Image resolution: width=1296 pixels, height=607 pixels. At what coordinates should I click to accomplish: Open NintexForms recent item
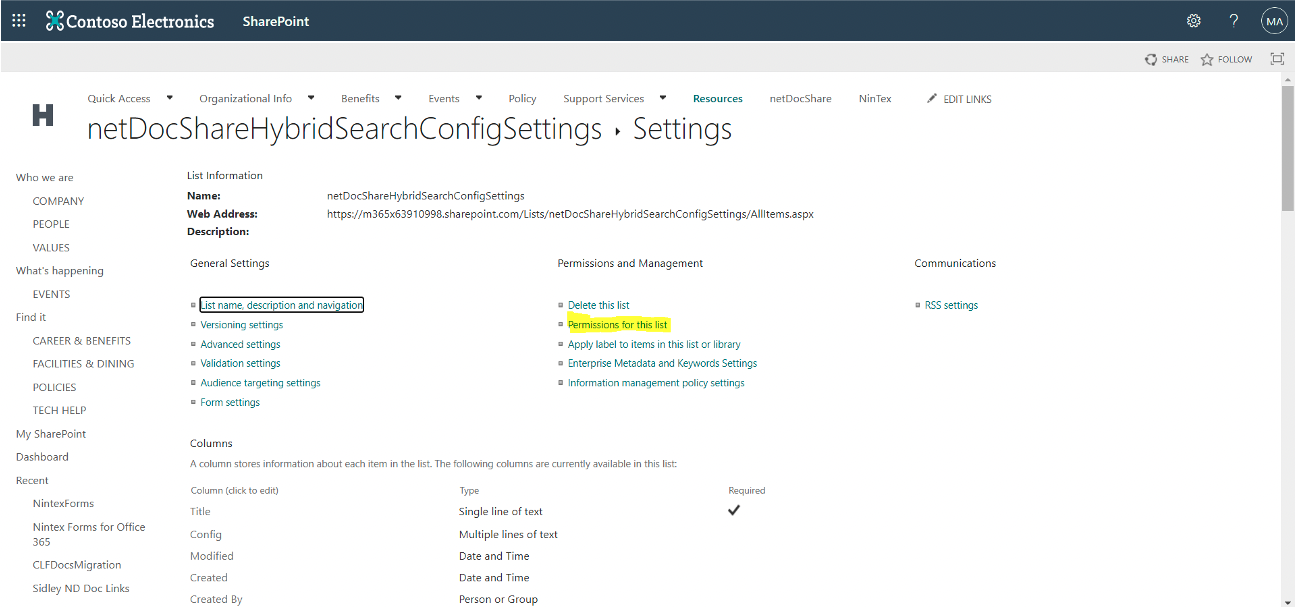63,504
